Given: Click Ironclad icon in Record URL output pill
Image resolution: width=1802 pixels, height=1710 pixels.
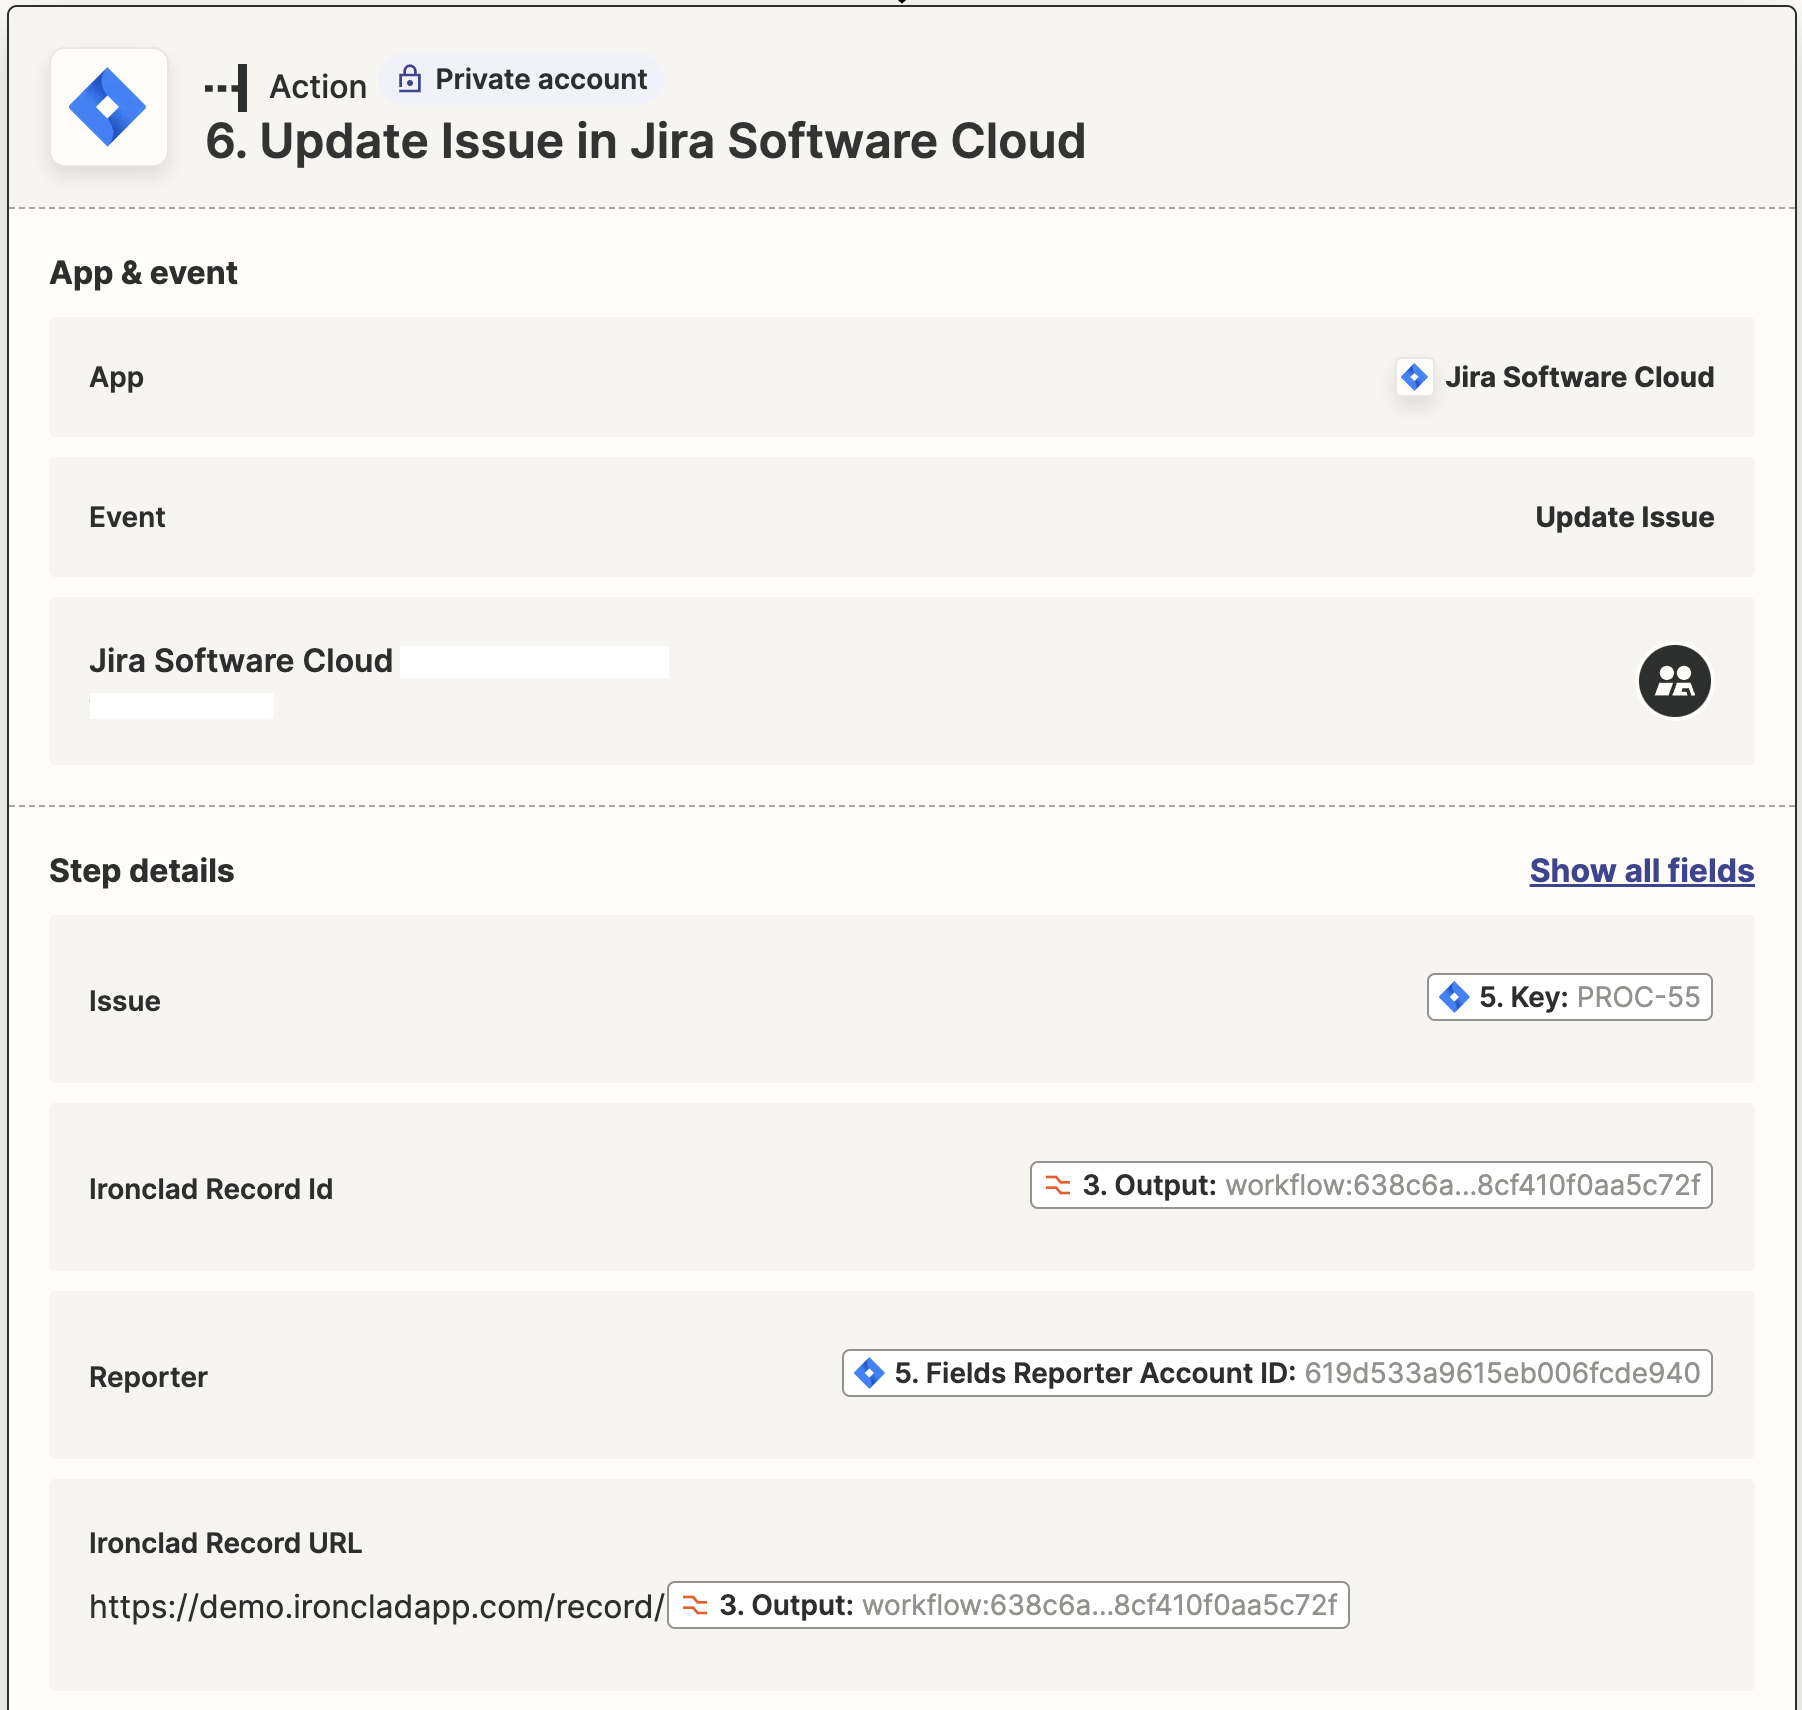Looking at the screenshot, I should click(694, 1605).
